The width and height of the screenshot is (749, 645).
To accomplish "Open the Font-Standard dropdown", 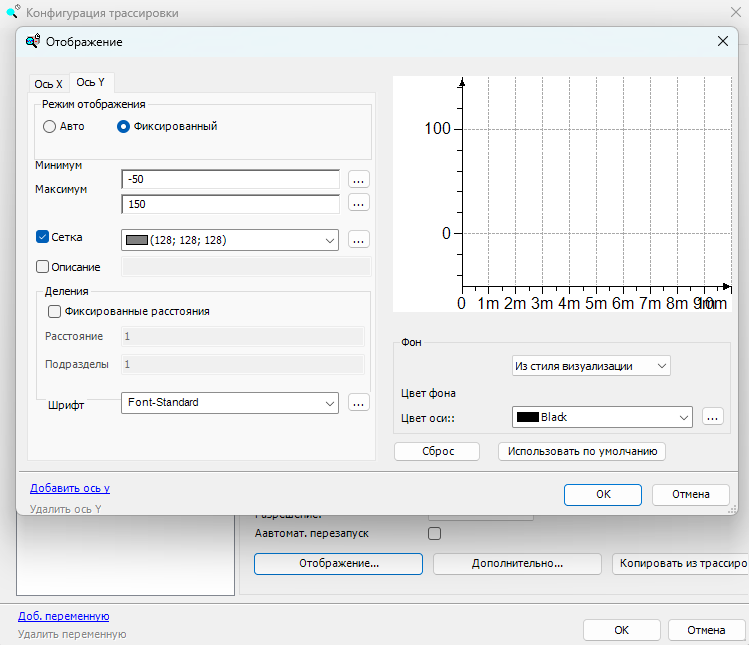I will click(x=329, y=402).
